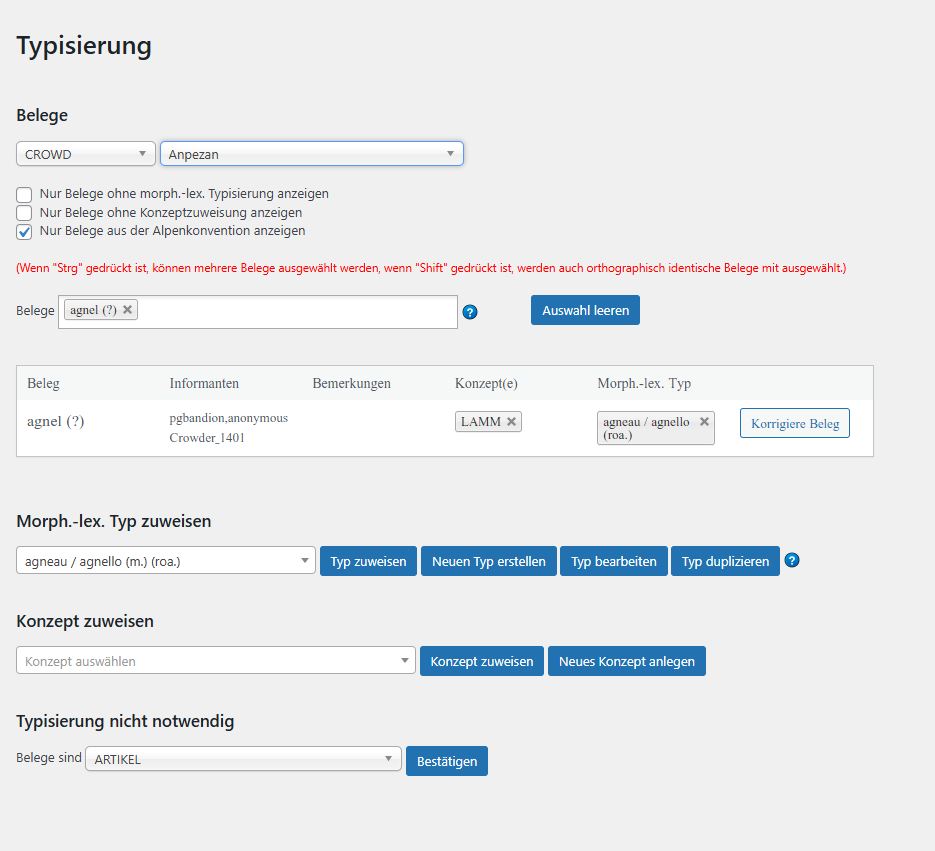Open the CROWD source dropdown
Viewport: 935px width, 851px height.
pos(86,154)
